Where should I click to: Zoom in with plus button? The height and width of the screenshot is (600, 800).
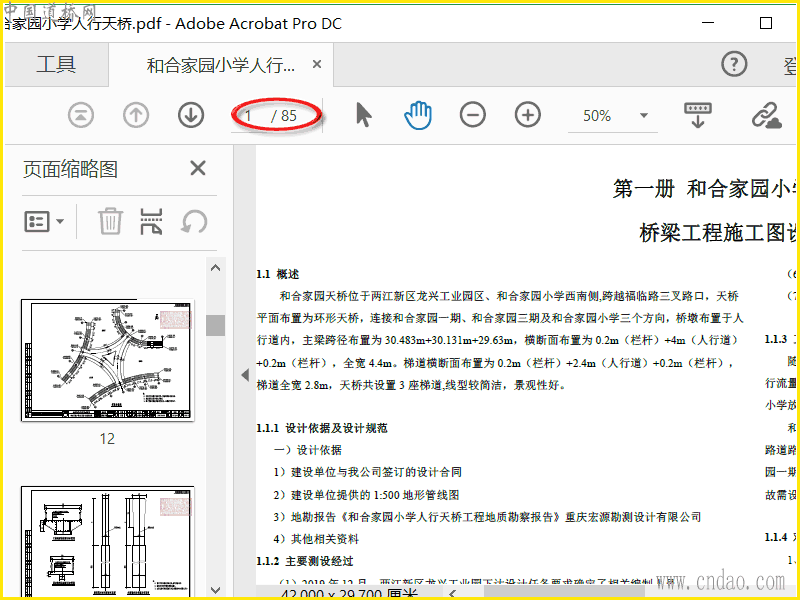pyautogui.click(x=528, y=115)
